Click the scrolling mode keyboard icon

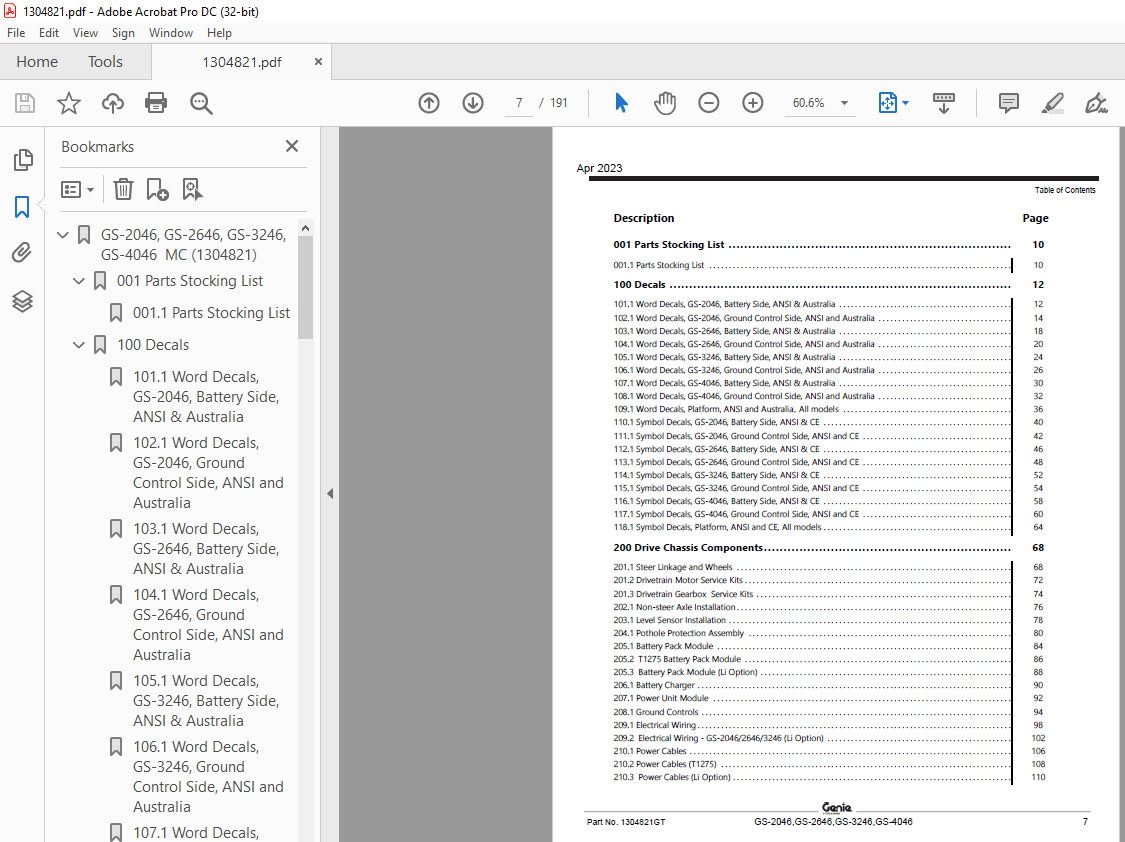coord(943,103)
